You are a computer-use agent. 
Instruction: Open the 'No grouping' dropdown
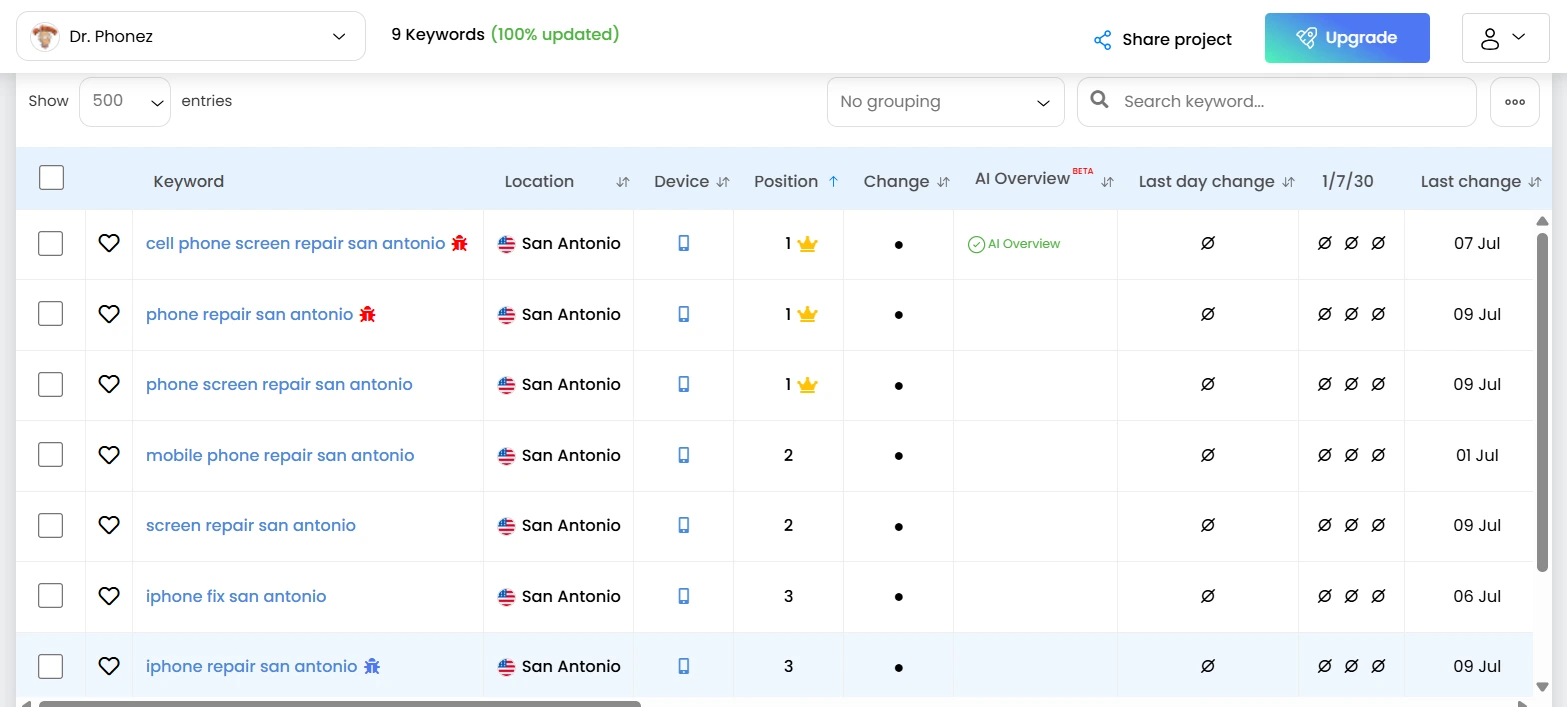tap(945, 102)
